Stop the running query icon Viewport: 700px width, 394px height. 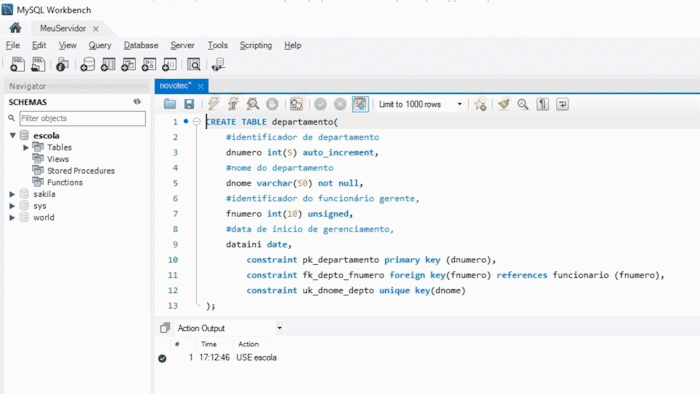272,104
